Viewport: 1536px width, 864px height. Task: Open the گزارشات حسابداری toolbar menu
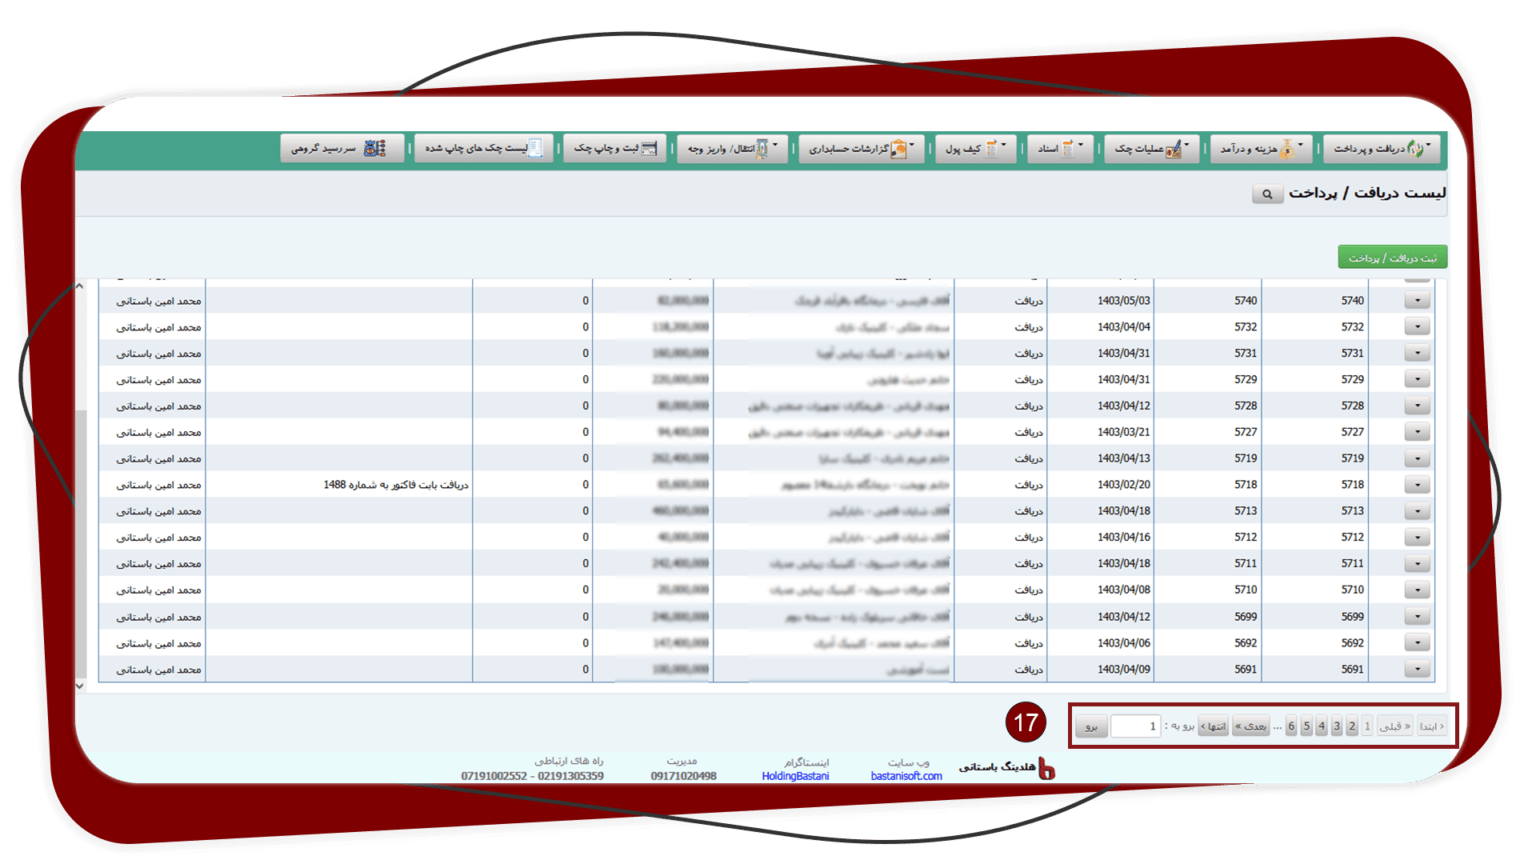[861, 149]
